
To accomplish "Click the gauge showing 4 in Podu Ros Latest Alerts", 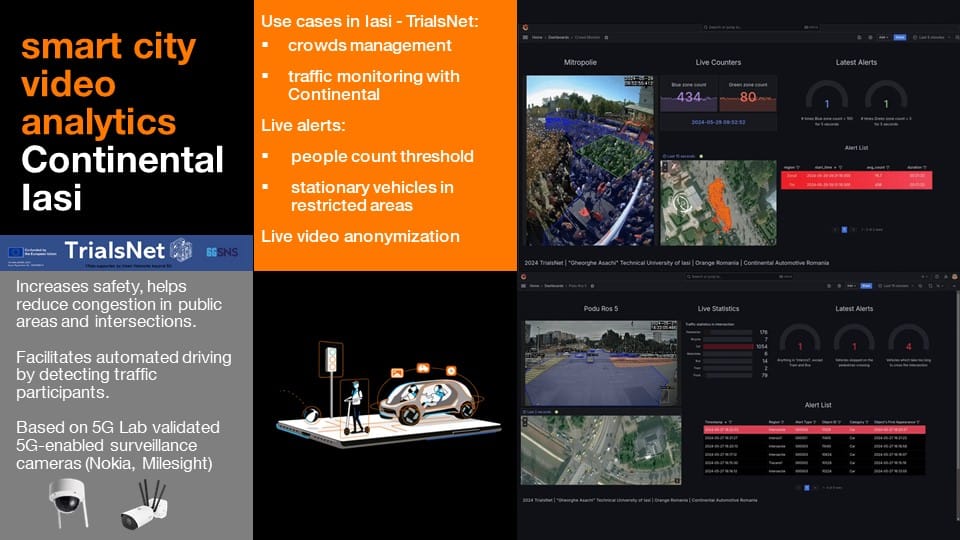I will coord(909,341).
